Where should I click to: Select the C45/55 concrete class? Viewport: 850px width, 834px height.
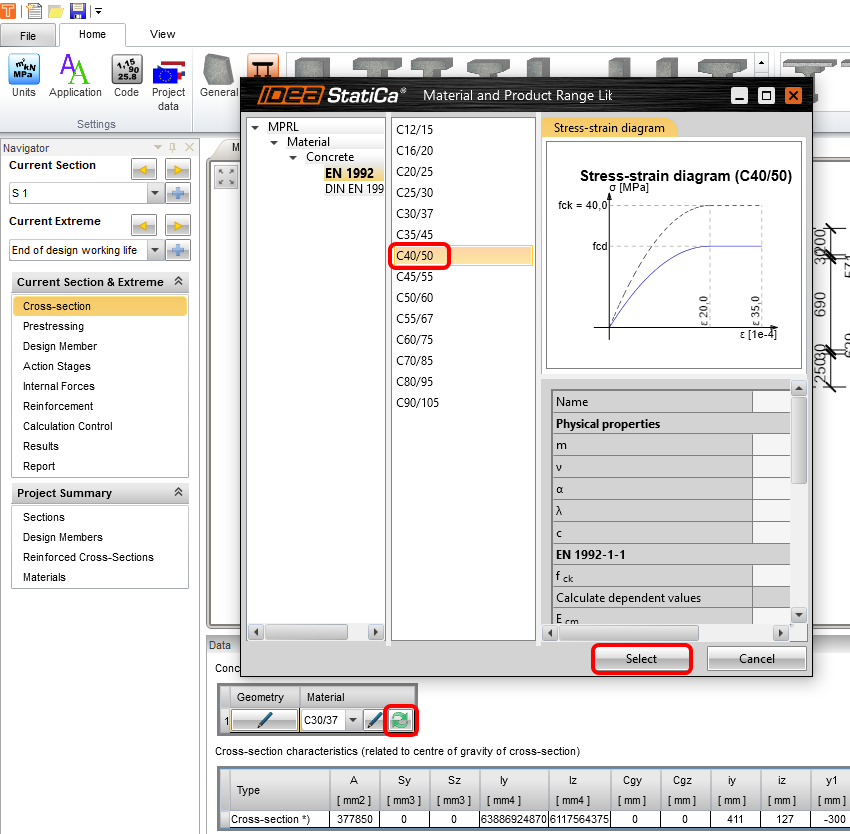(x=415, y=277)
